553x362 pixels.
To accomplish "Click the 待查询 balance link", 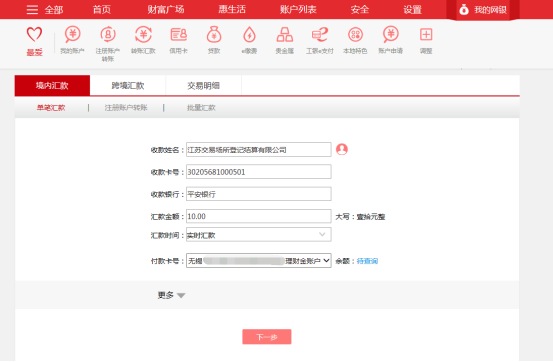I will (367, 261).
